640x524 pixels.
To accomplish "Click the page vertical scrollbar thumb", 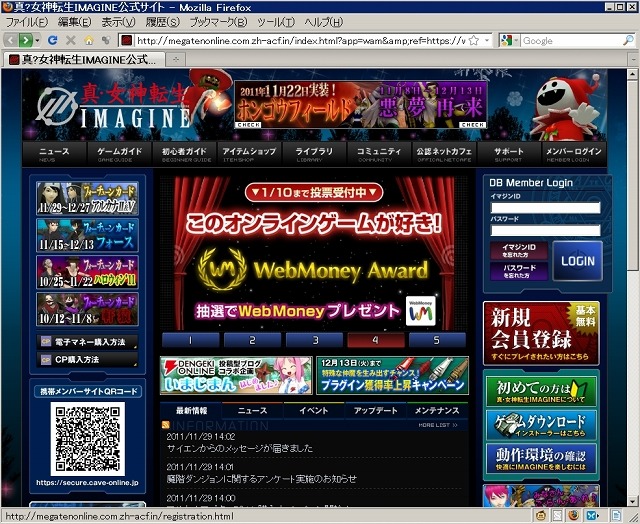I will [x=632, y=175].
